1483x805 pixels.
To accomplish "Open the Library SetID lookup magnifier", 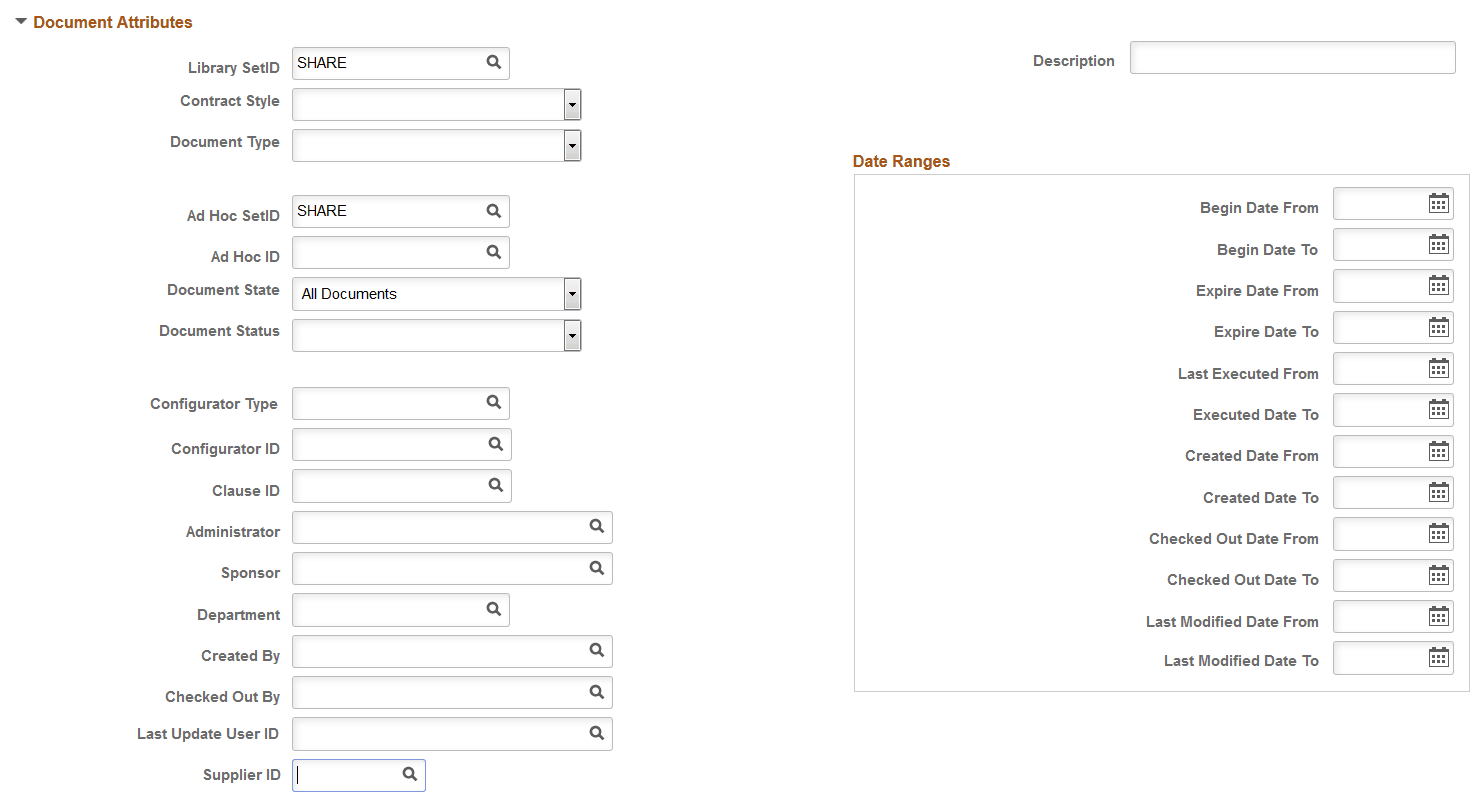I will coord(493,62).
